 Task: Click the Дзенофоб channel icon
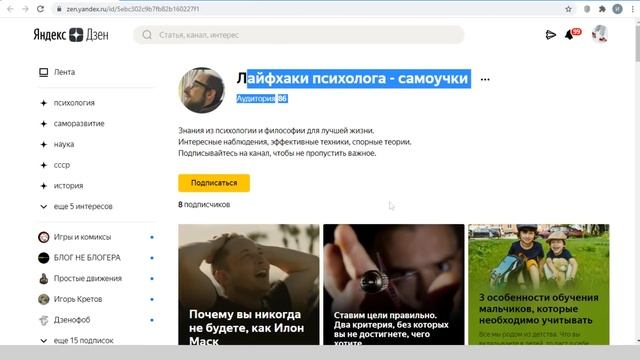pyautogui.click(x=44, y=320)
